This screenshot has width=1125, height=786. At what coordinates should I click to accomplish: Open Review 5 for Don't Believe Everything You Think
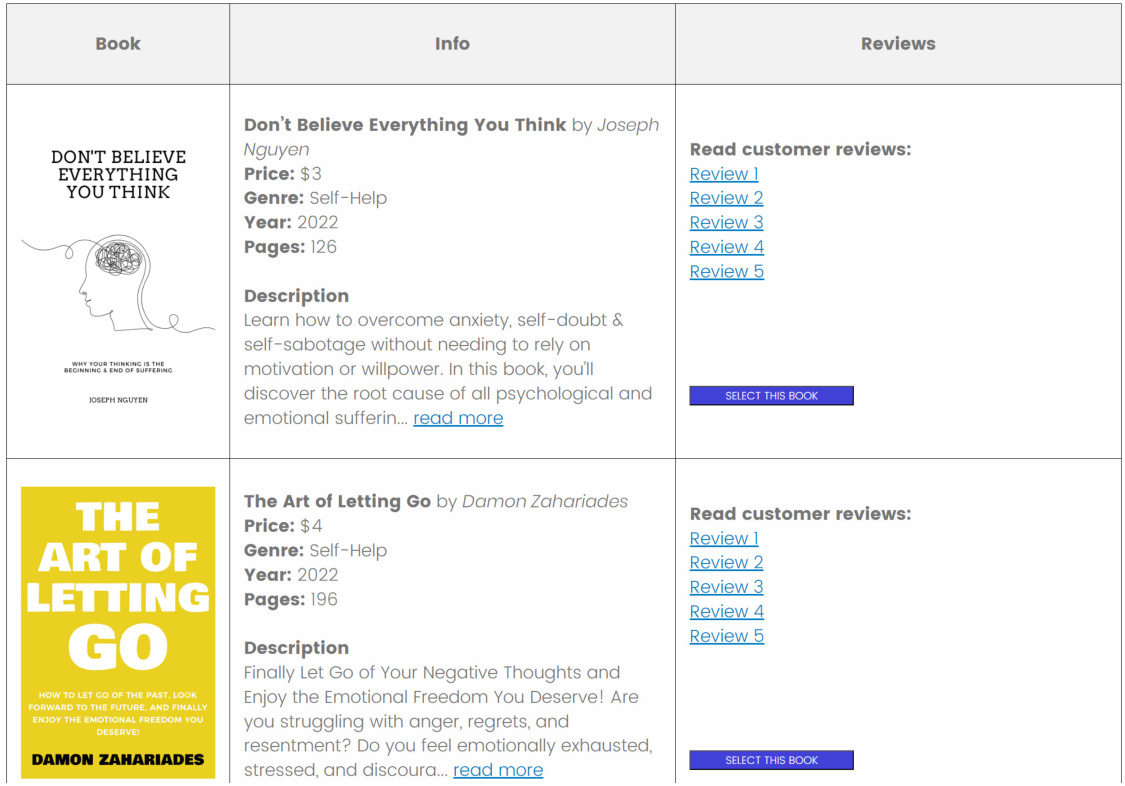click(x=726, y=272)
